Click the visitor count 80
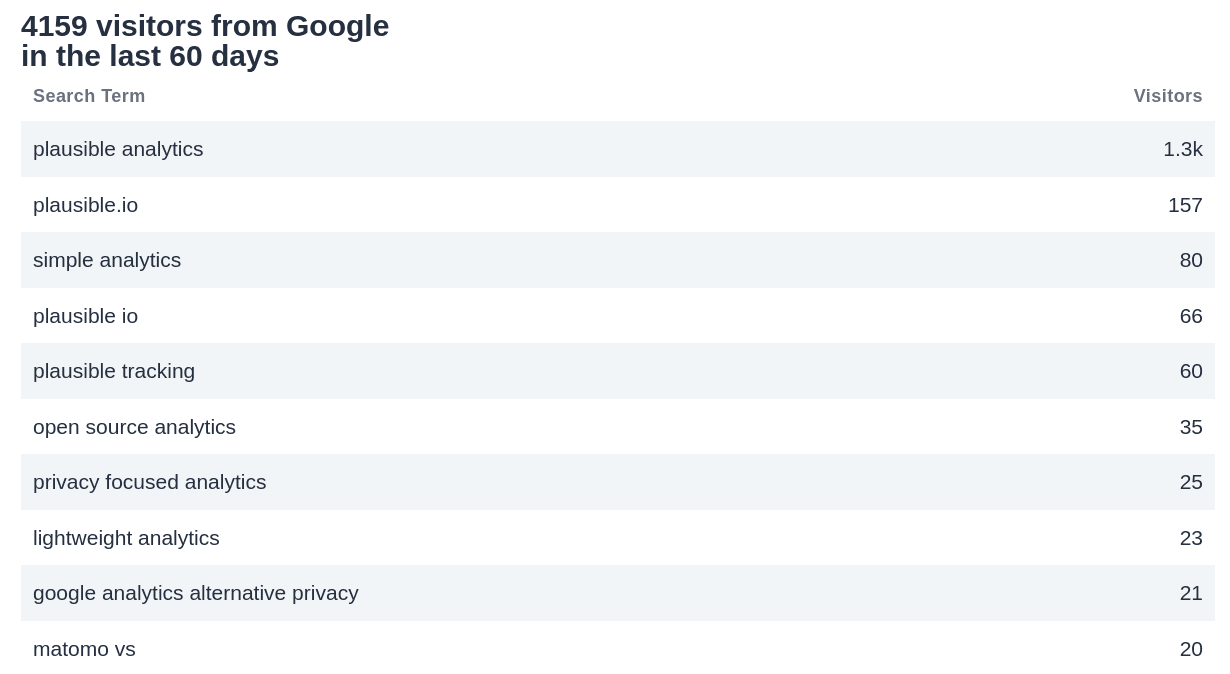Image resolution: width=1230 pixels, height=674 pixels. click(x=1191, y=260)
